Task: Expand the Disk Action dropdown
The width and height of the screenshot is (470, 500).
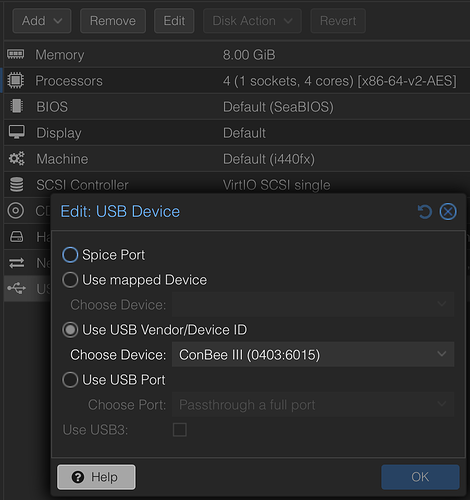Action: [252, 21]
